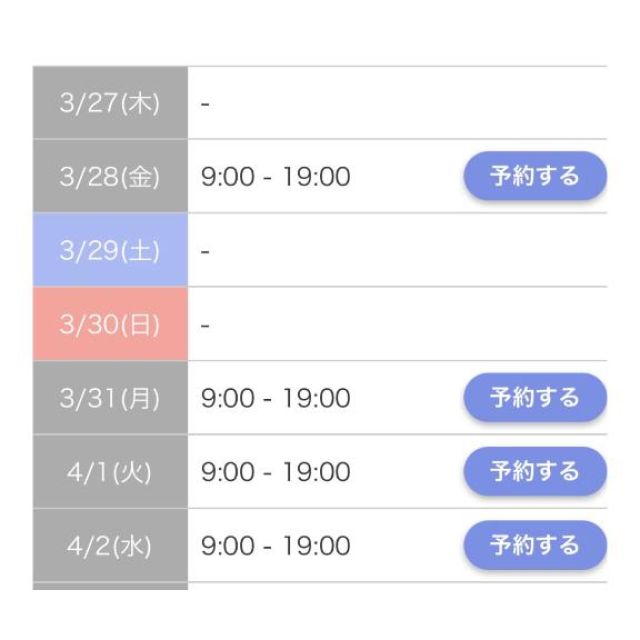Click 9:00 - 19:00 hours for 3/31(月)
640x640 pixels.
coord(276,398)
